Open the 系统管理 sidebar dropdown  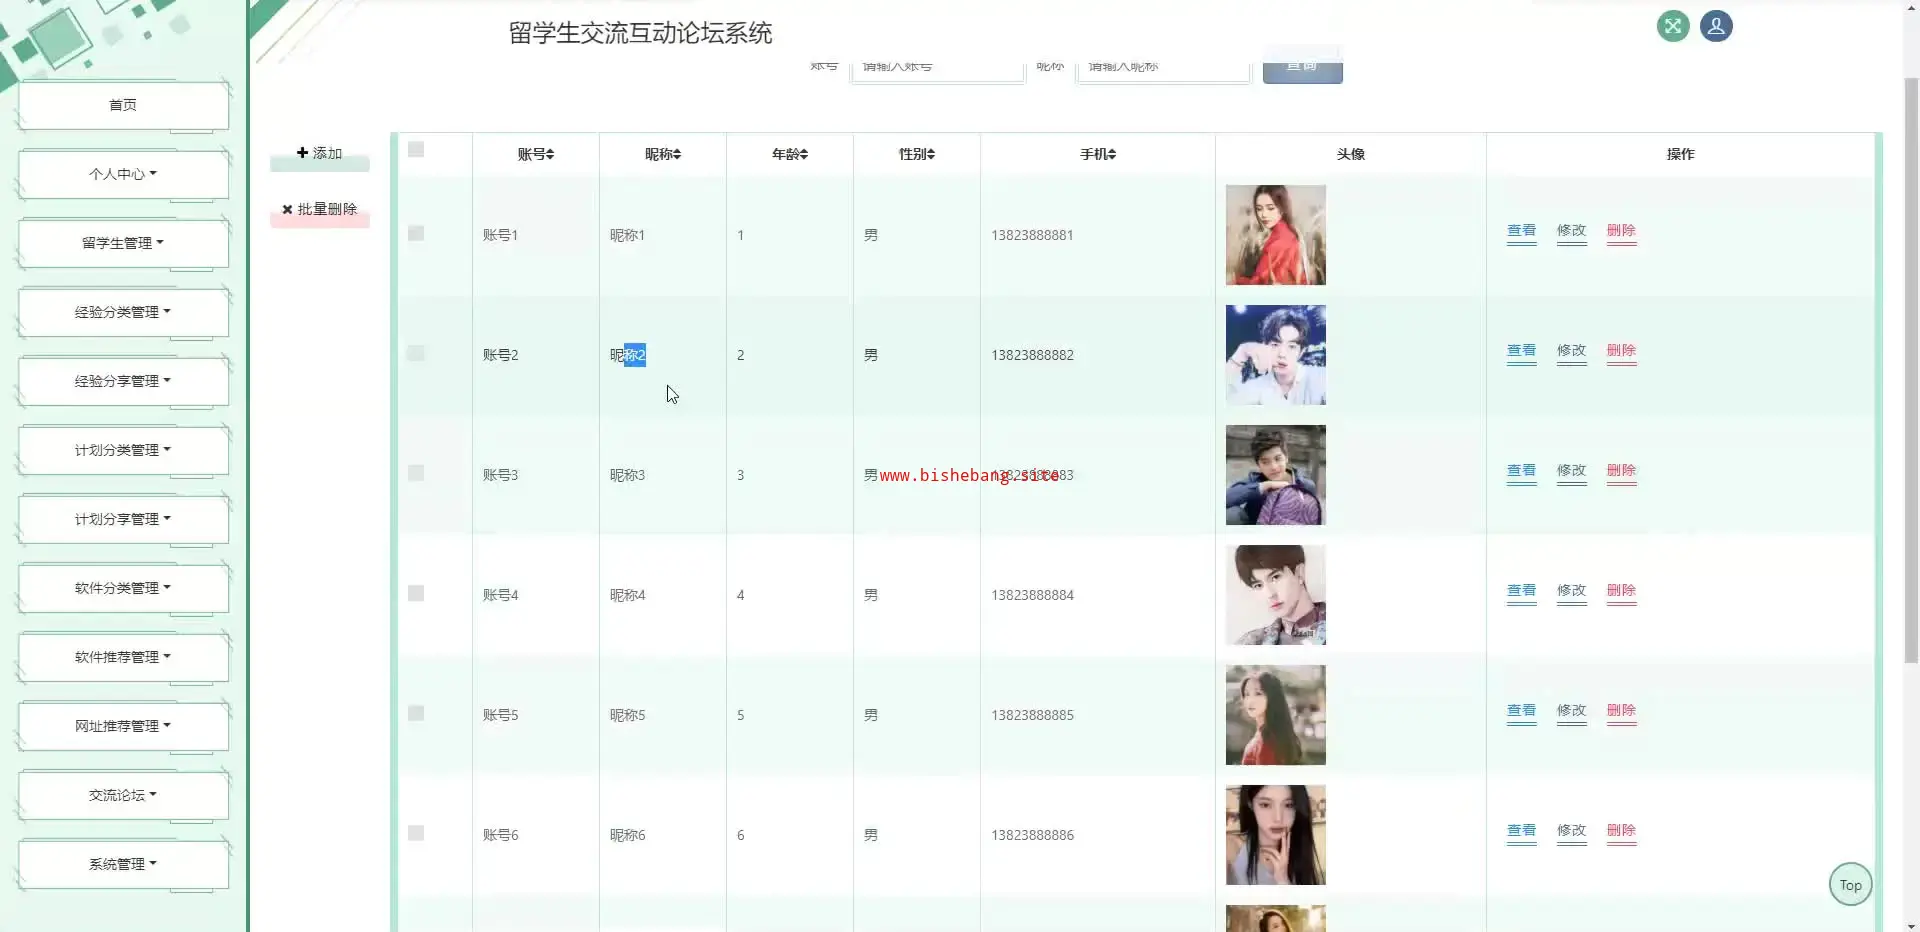coord(123,864)
